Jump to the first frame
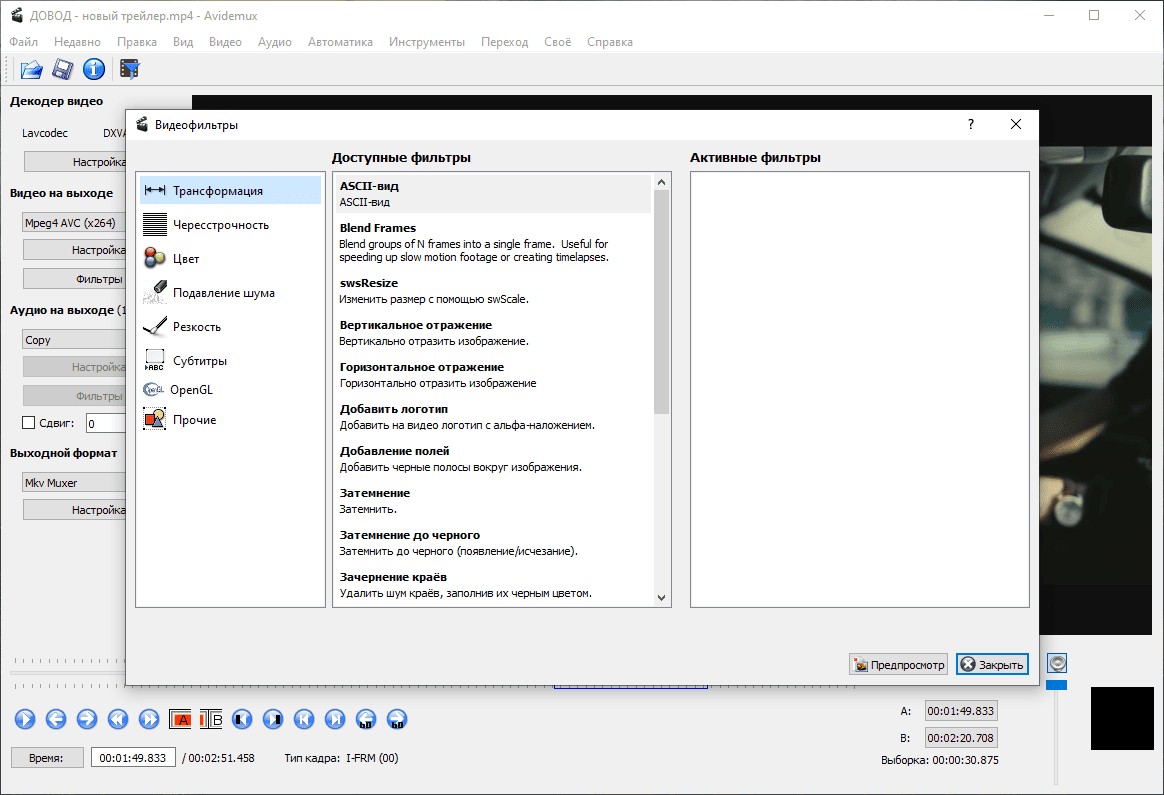This screenshot has height=795, width=1164. coord(304,719)
